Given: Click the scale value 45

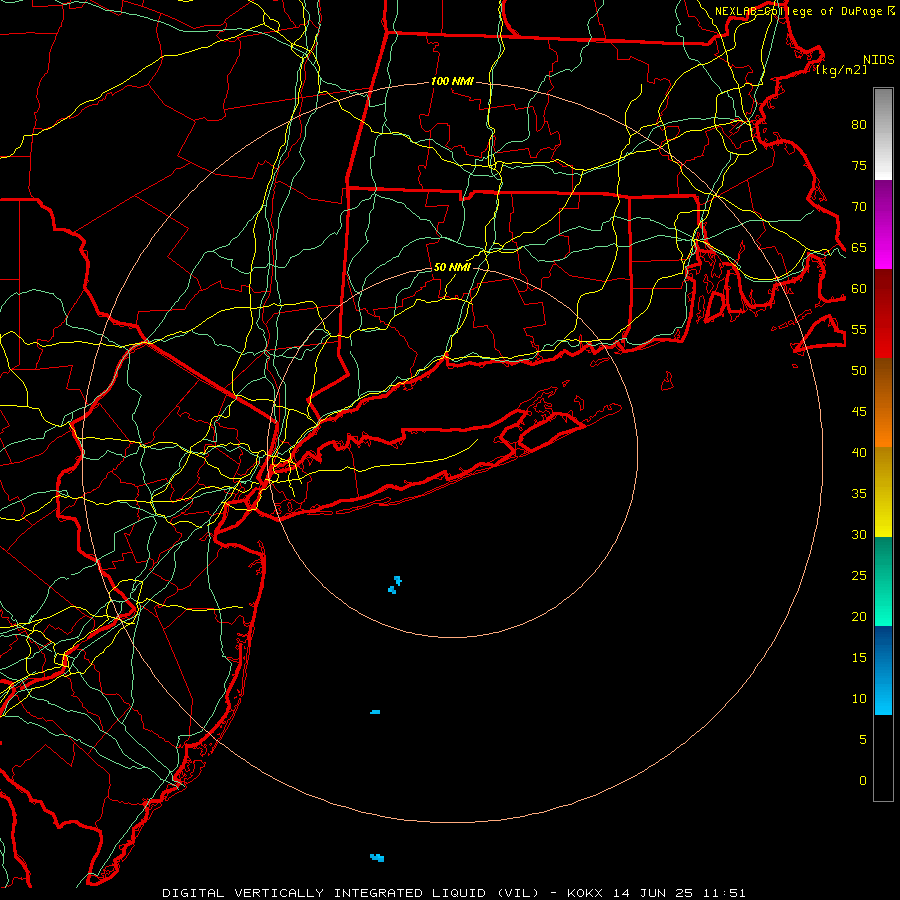Looking at the screenshot, I should (859, 412).
